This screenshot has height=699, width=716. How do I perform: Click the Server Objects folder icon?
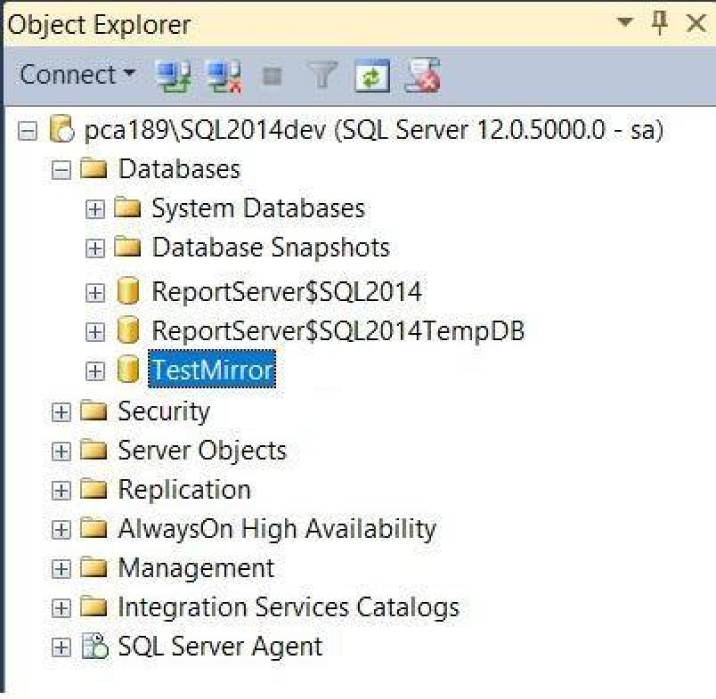(94, 450)
